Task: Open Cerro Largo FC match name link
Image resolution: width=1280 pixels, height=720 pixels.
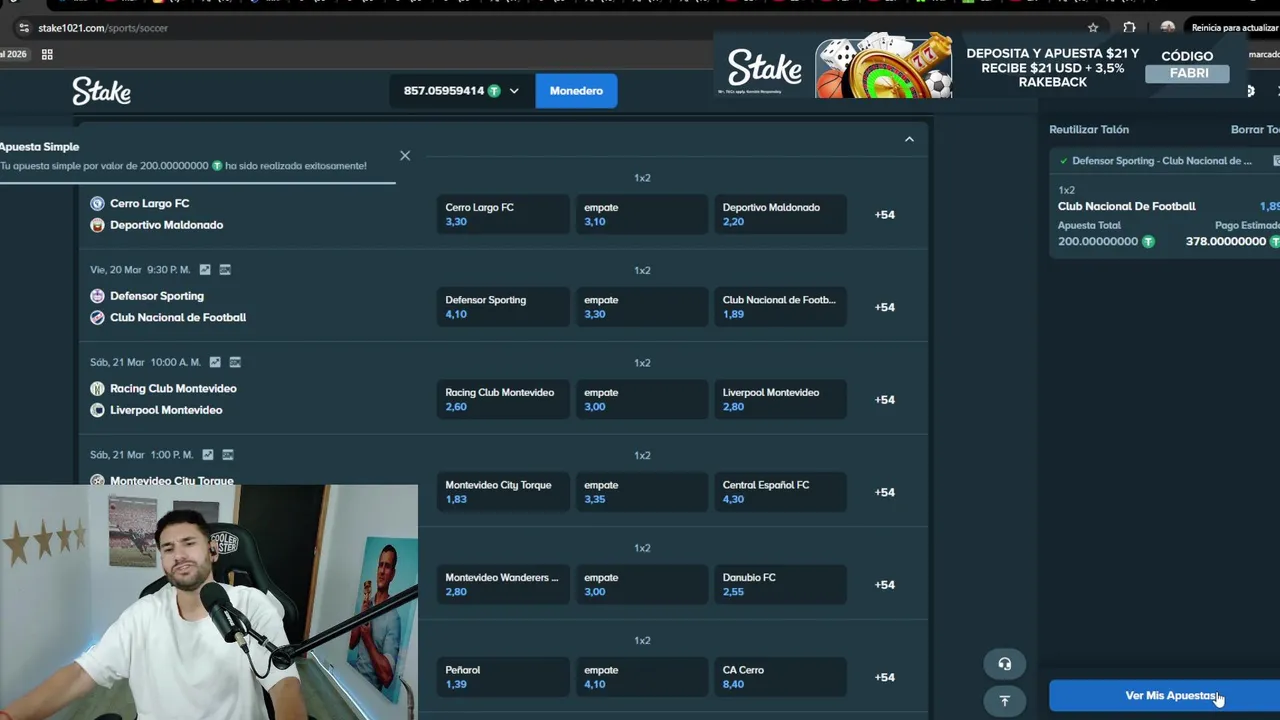Action: (x=150, y=203)
